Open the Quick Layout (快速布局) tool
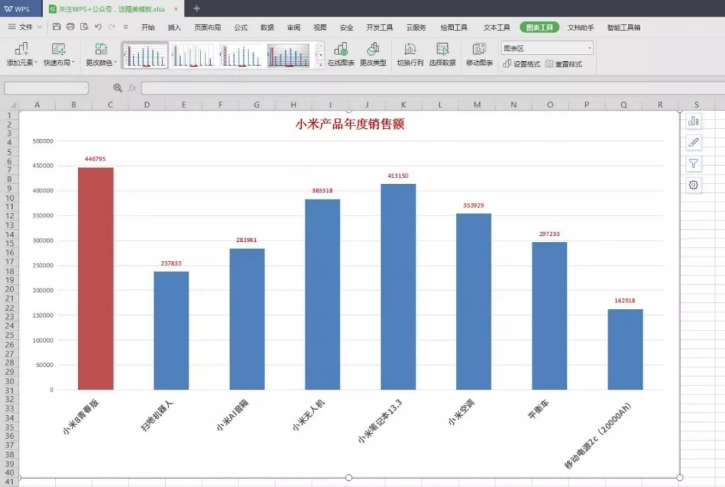The height and width of the screenshot is (487, 725). point(59,55)
